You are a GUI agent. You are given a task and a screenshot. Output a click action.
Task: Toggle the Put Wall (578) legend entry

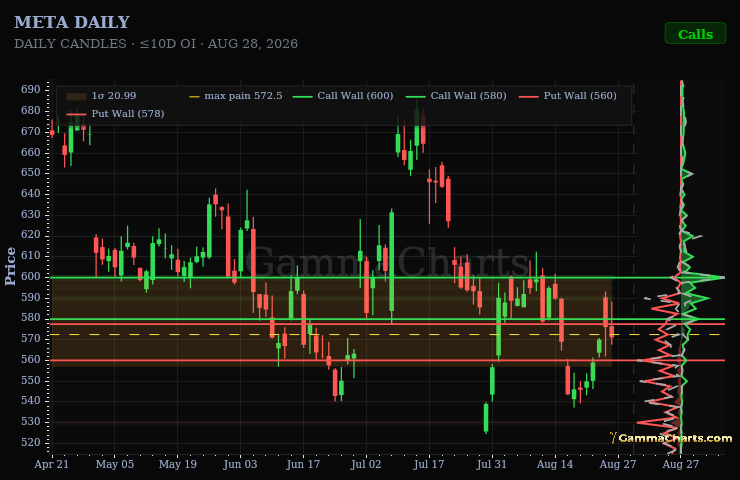[116, 114]
